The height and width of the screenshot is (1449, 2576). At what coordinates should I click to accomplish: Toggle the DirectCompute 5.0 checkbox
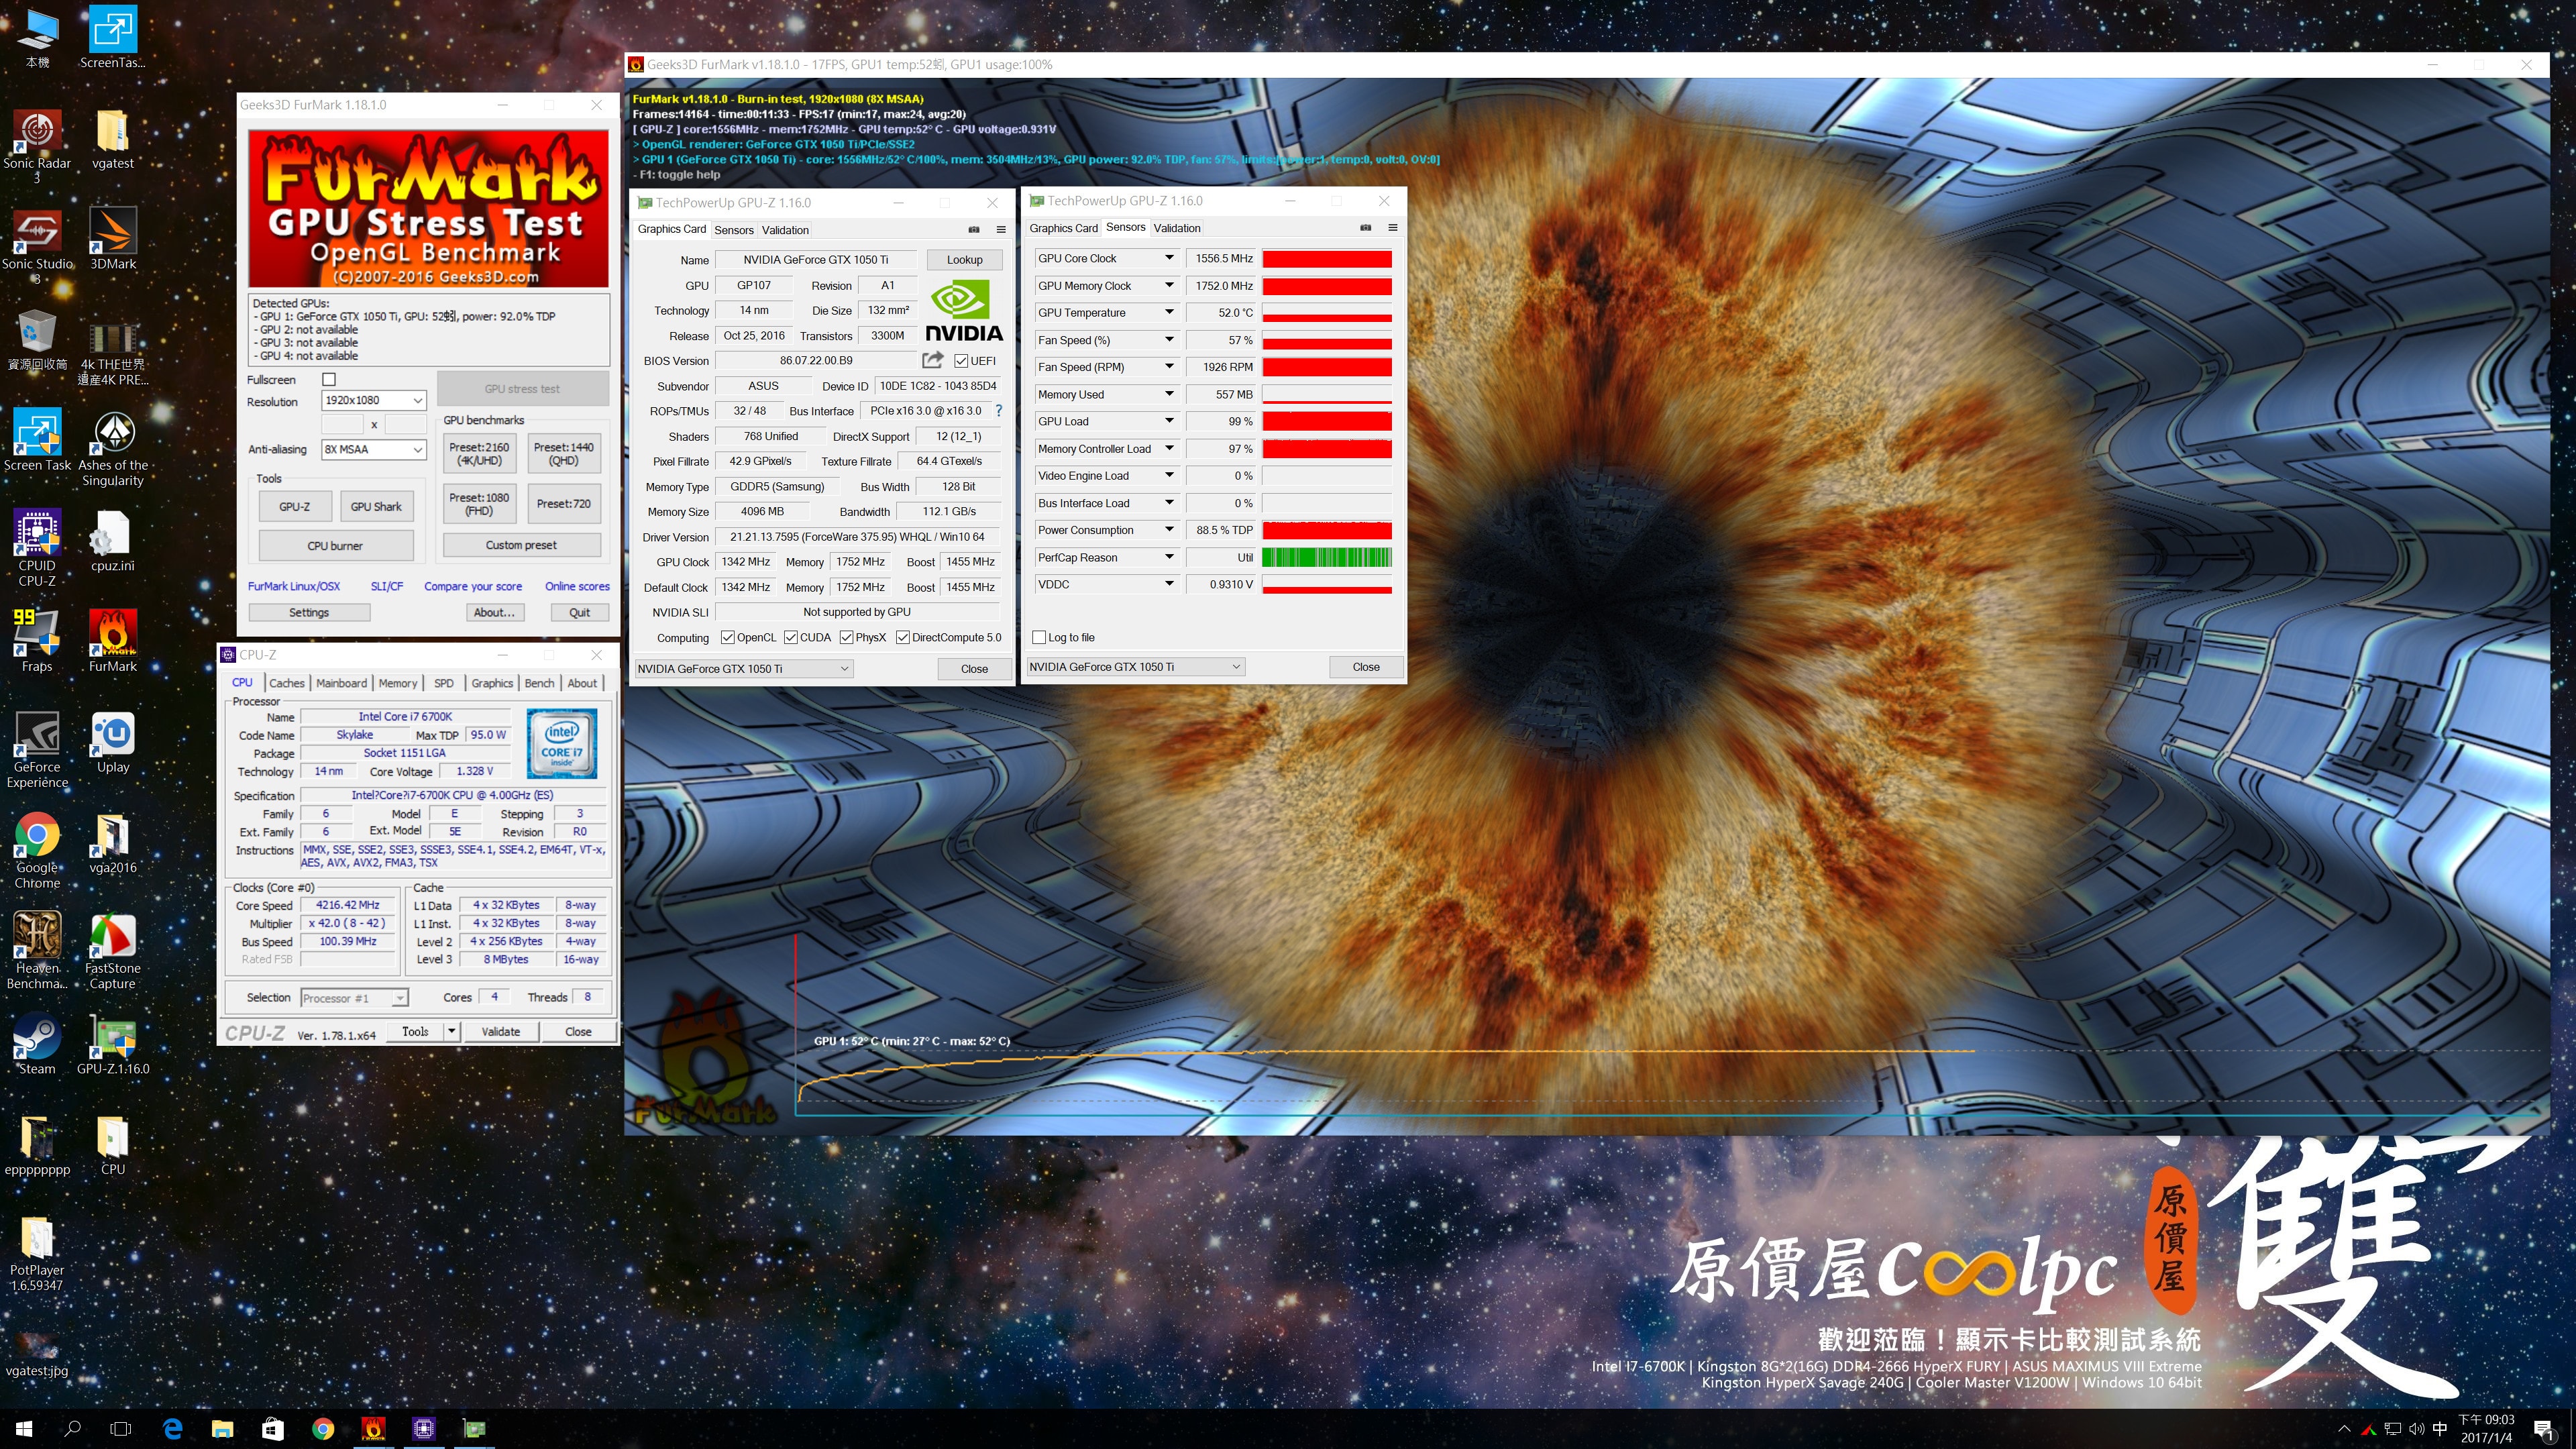[902, 638]
